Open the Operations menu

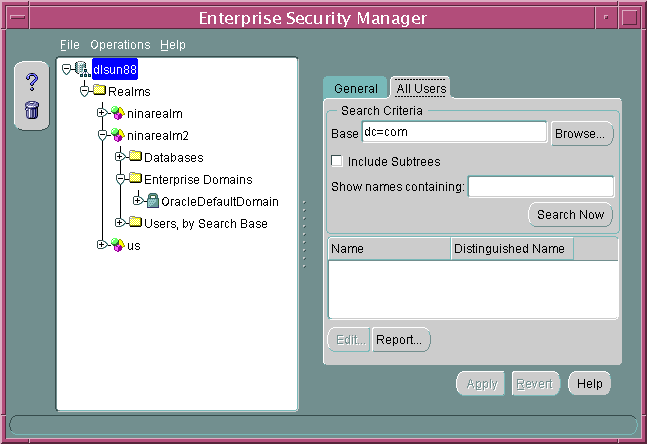[120, 45]
